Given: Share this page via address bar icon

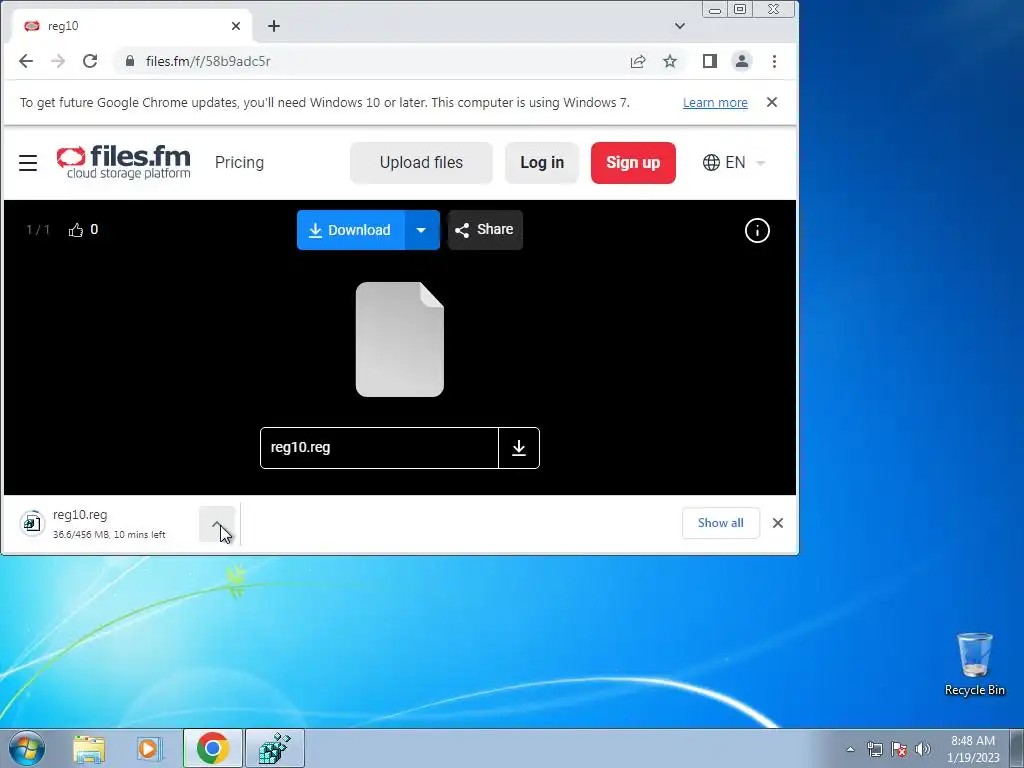Looking at the screenshot, I should click(638, 61).
